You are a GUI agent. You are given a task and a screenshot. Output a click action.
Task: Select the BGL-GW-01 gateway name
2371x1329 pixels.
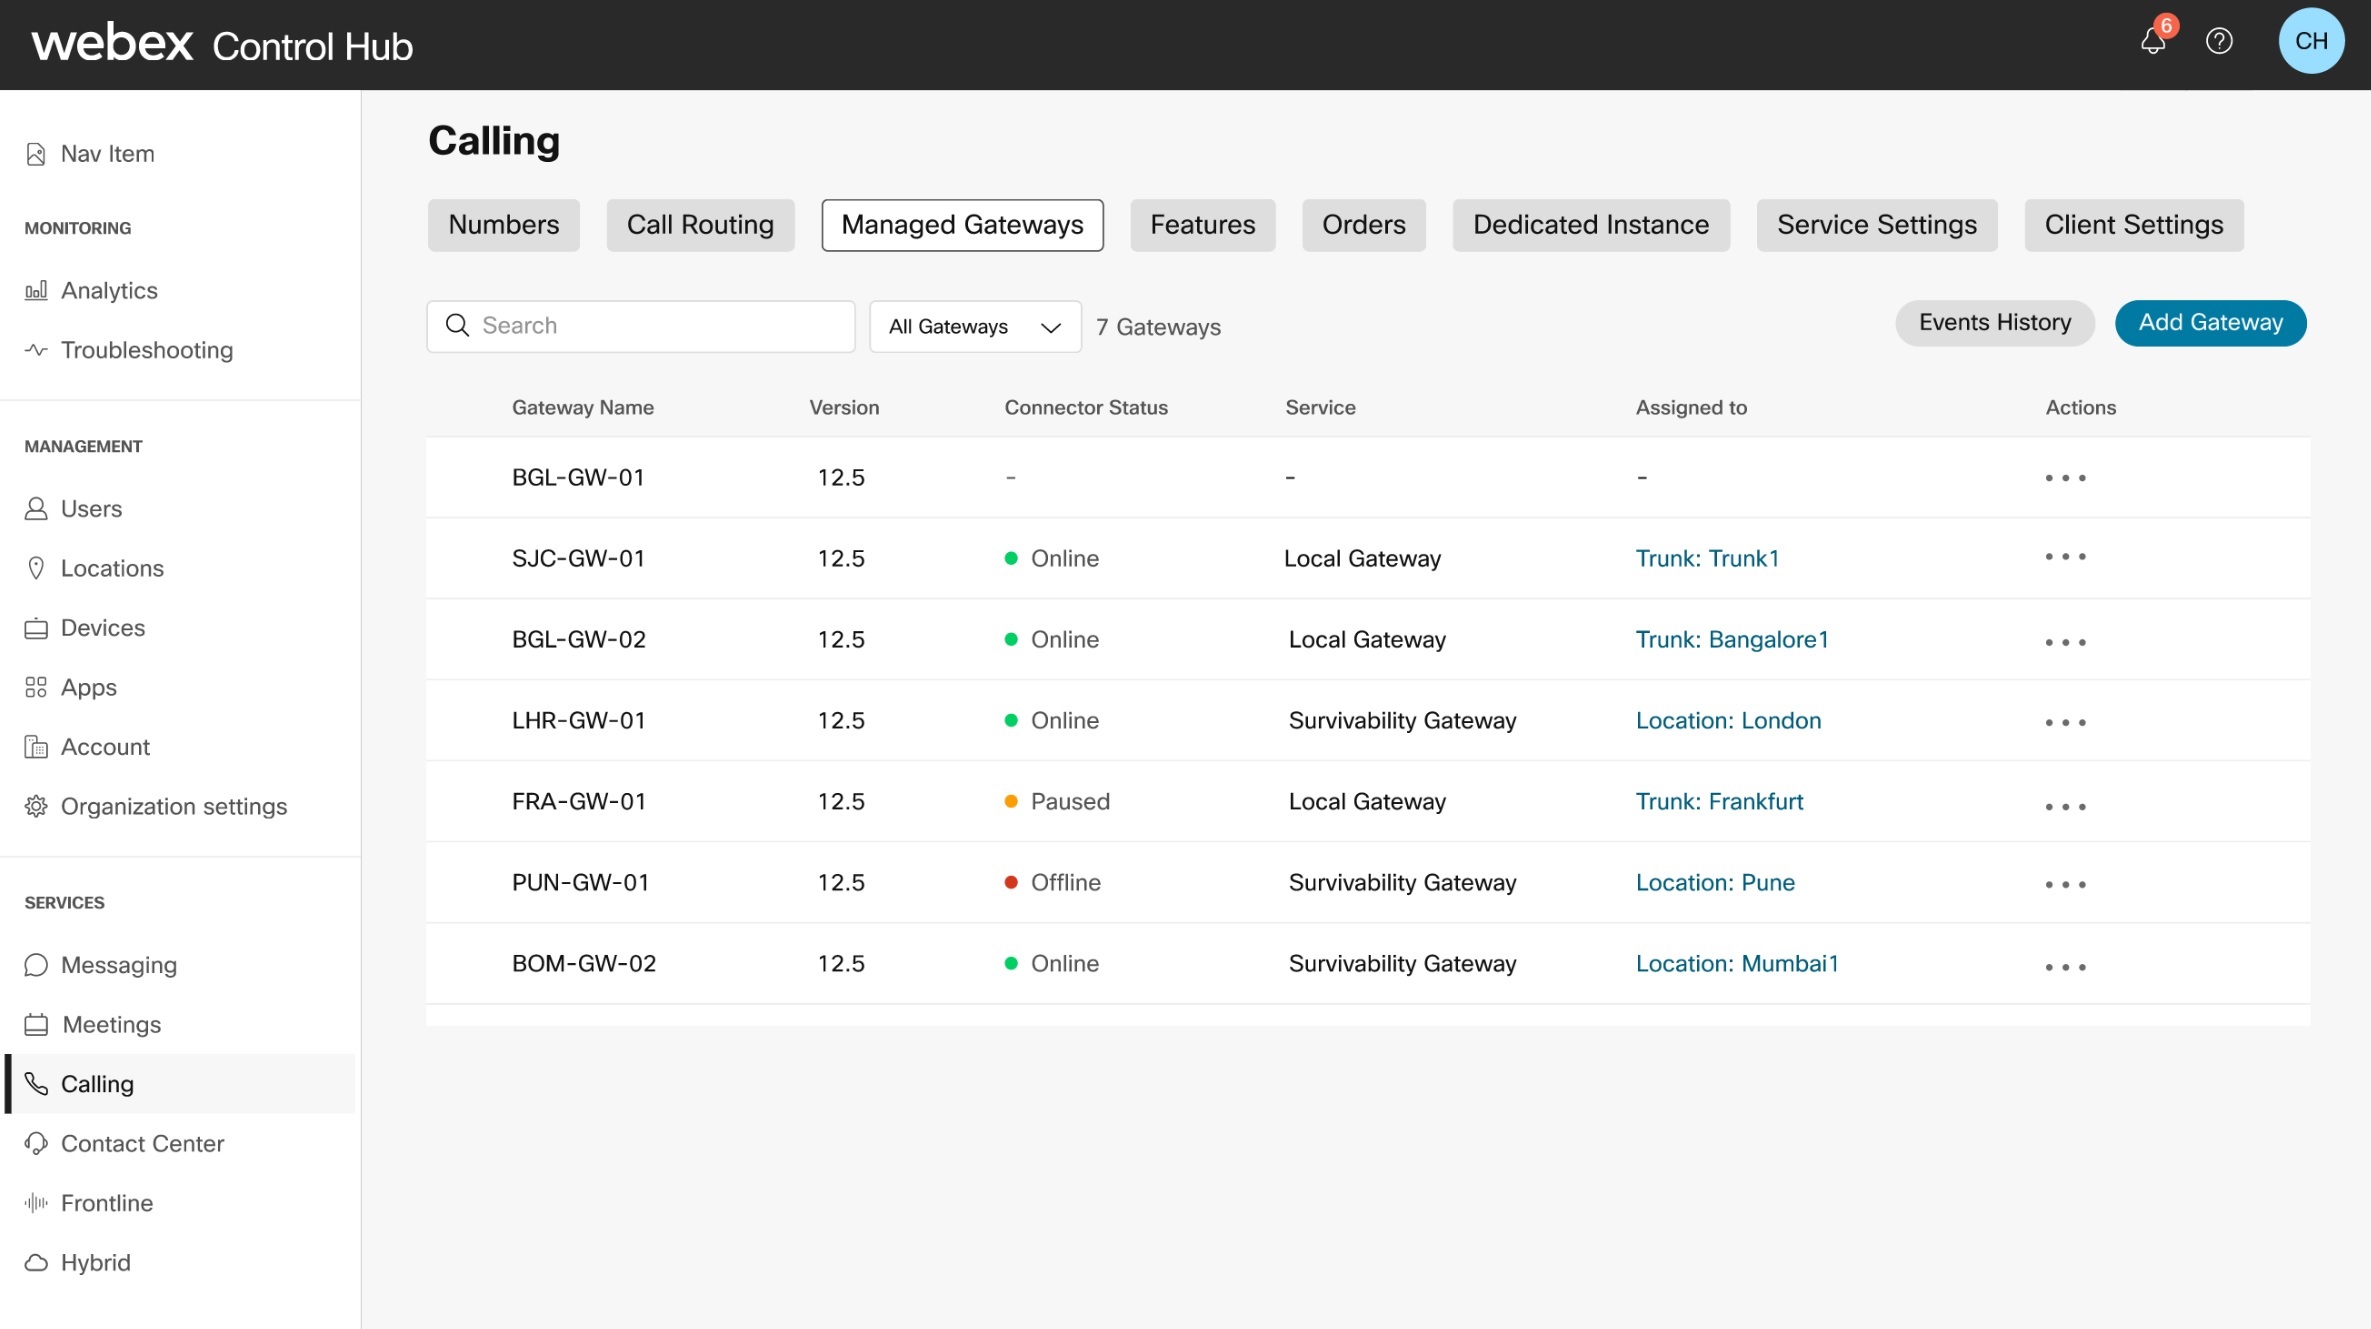pos(578,478)
